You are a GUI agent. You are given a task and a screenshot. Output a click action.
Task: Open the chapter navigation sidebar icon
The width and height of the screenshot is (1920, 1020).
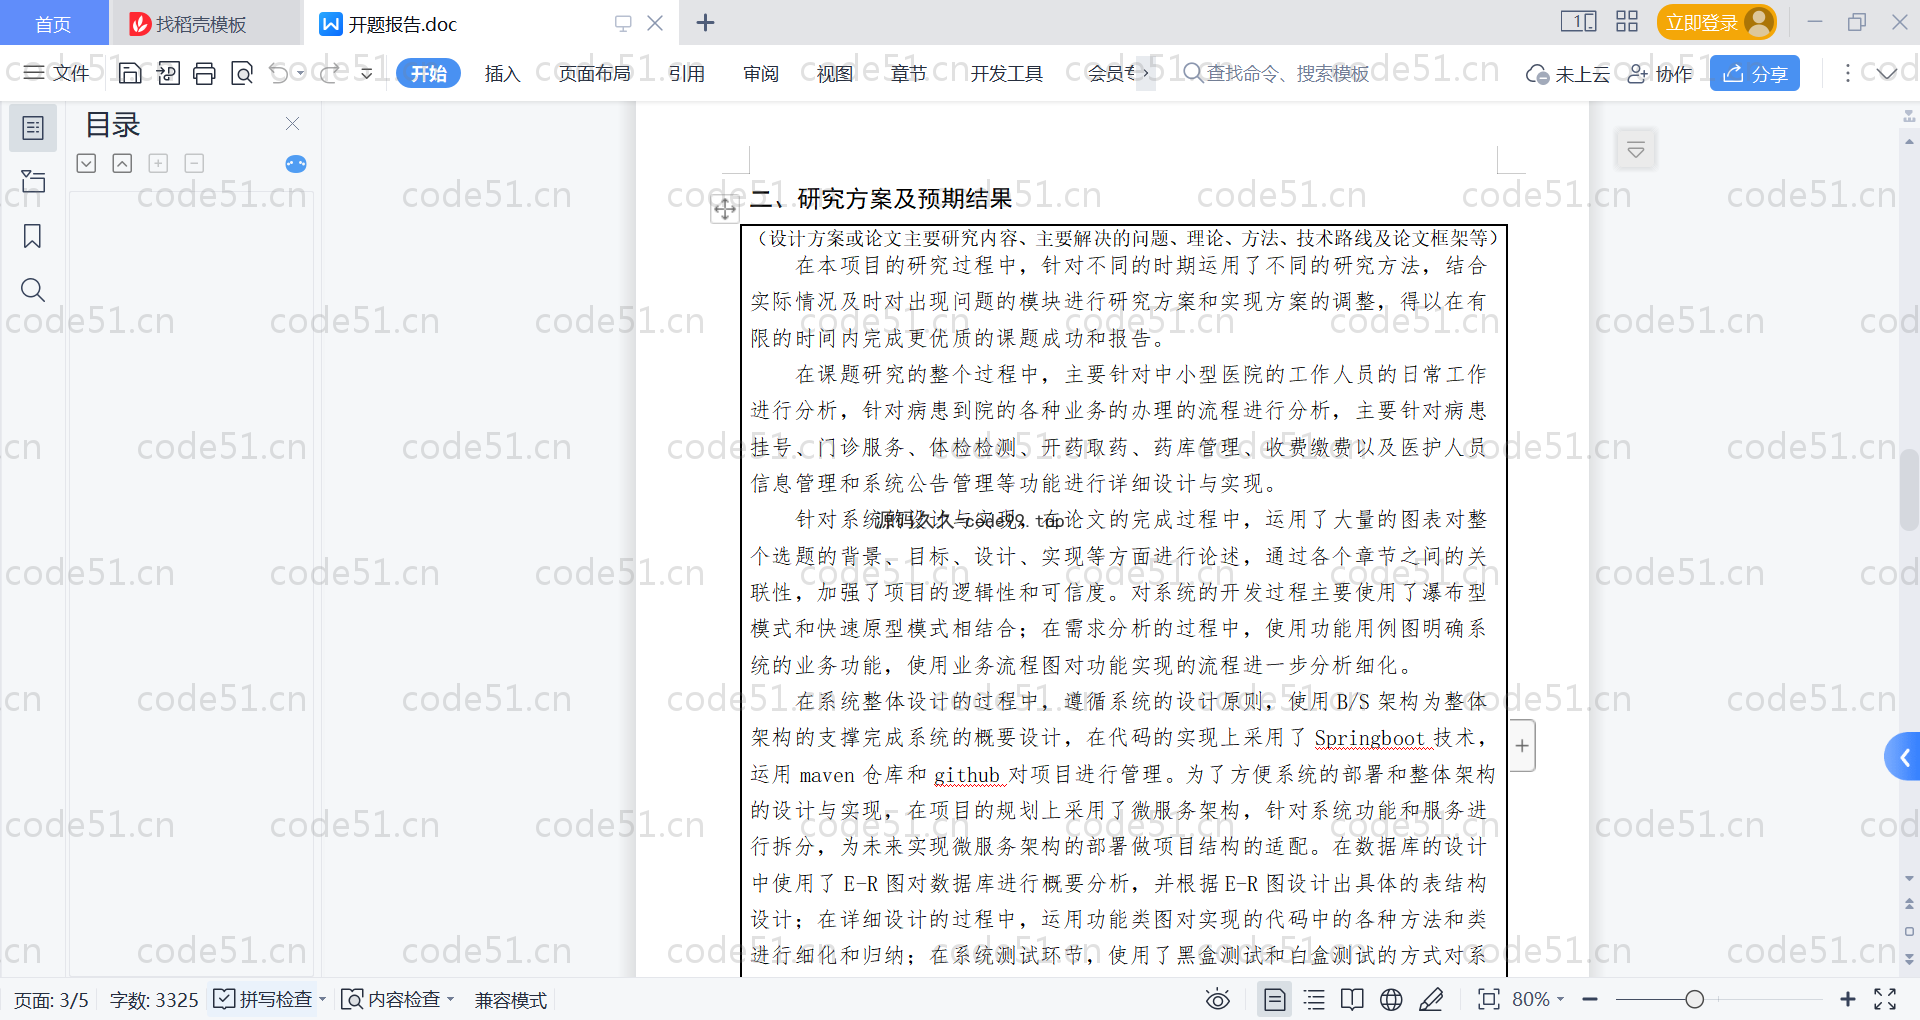click(x=33, y=181)
